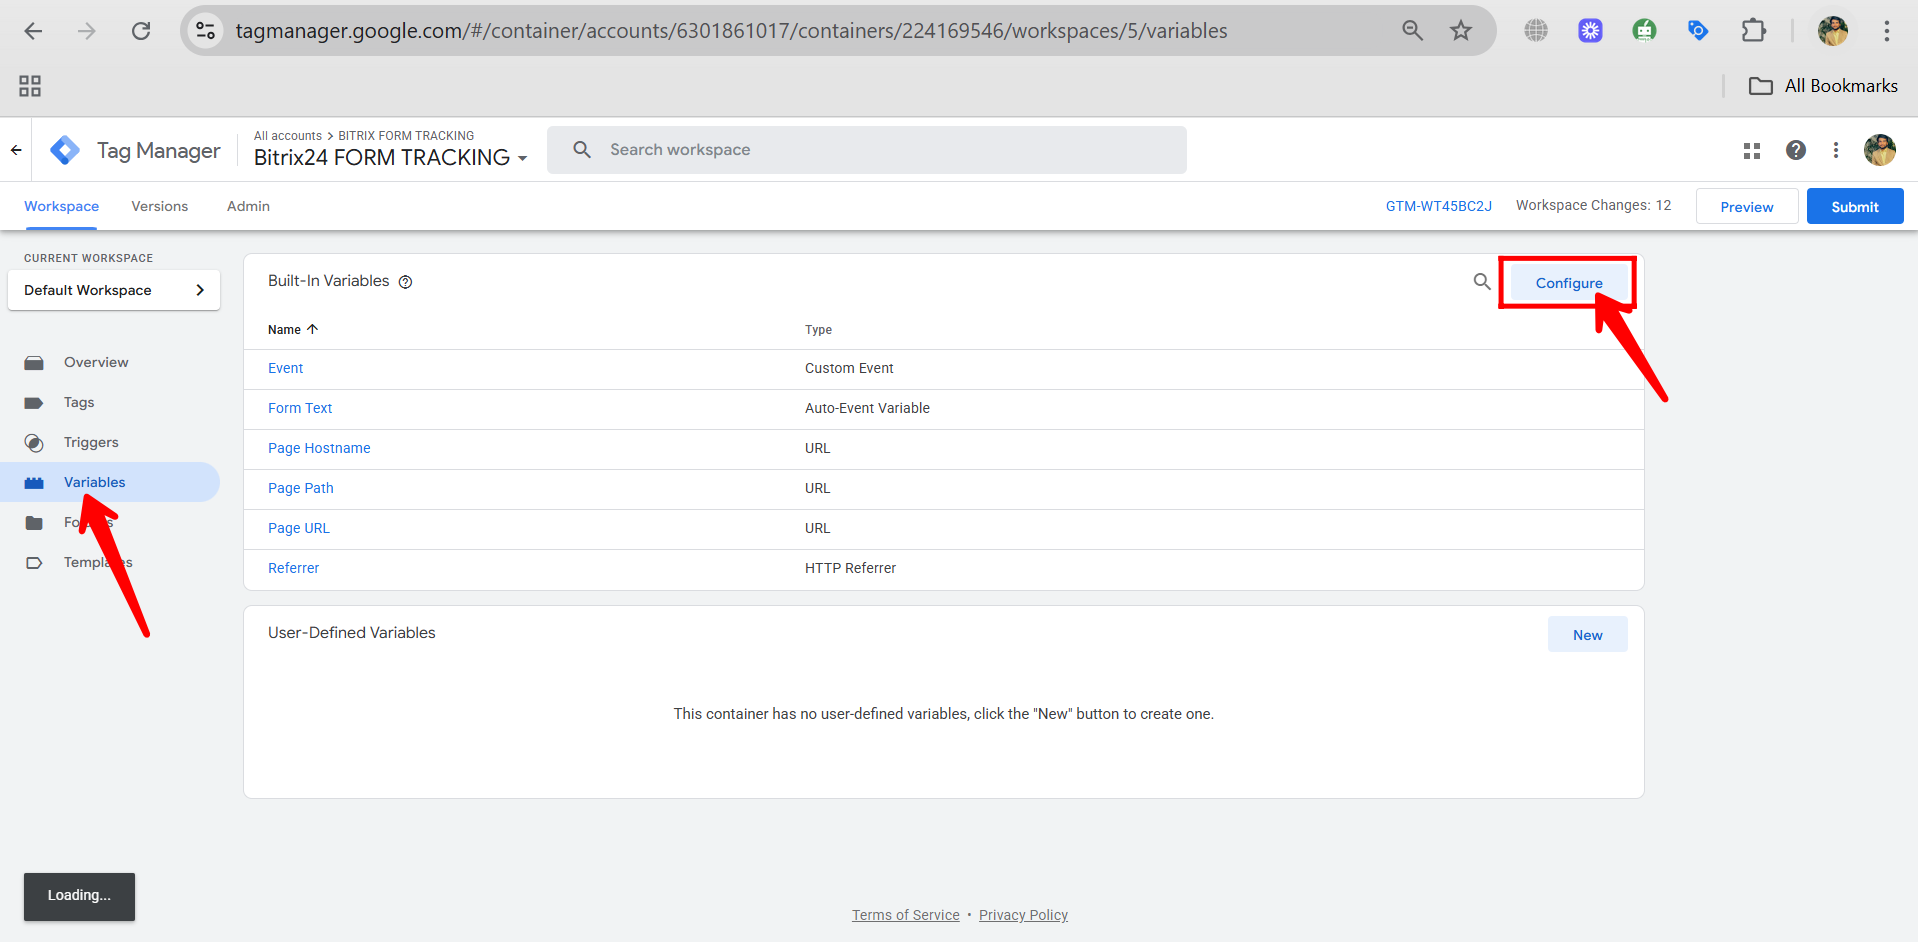The image size is (1918, 942).
Task: Go back with the browser back arrow
Action: click(33, 31)
